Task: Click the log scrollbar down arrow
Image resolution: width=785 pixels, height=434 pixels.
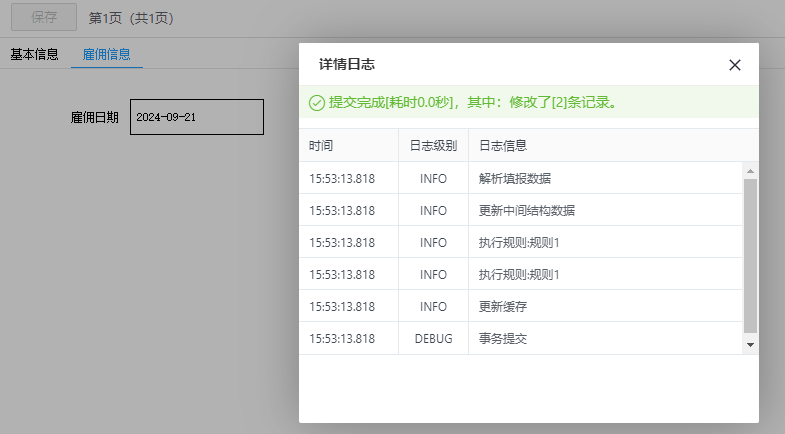Action: click(751, 344)
